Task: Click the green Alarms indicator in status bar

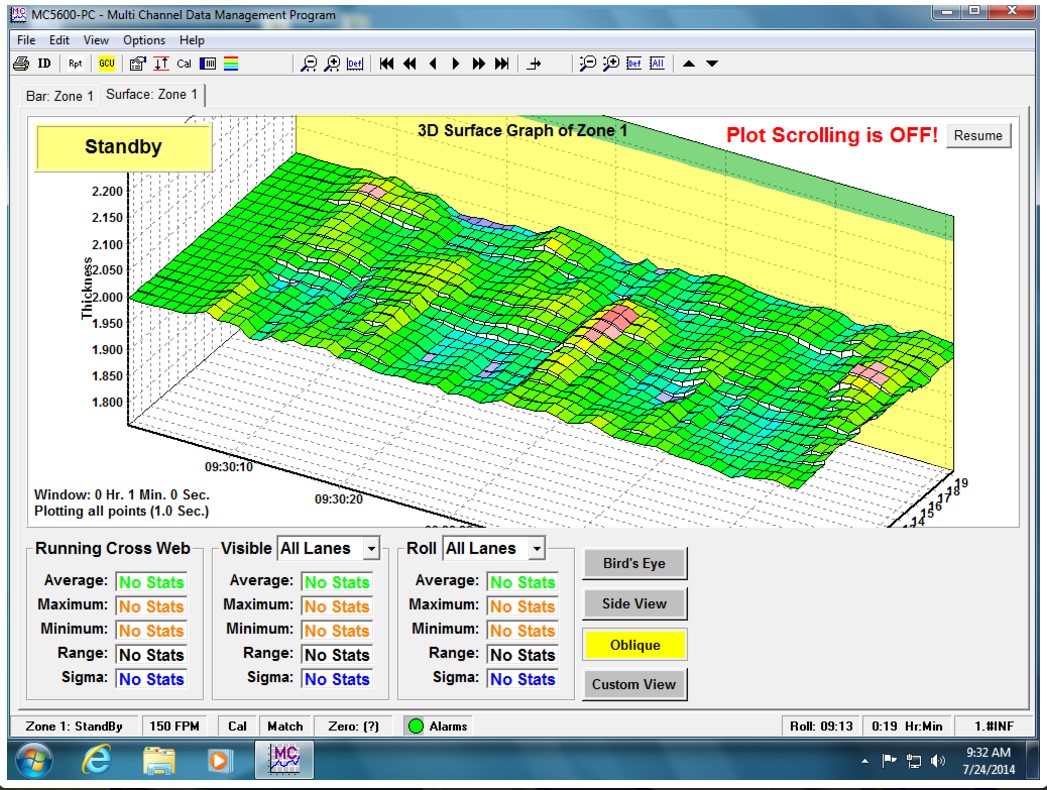Action: (x=416, y=726)
